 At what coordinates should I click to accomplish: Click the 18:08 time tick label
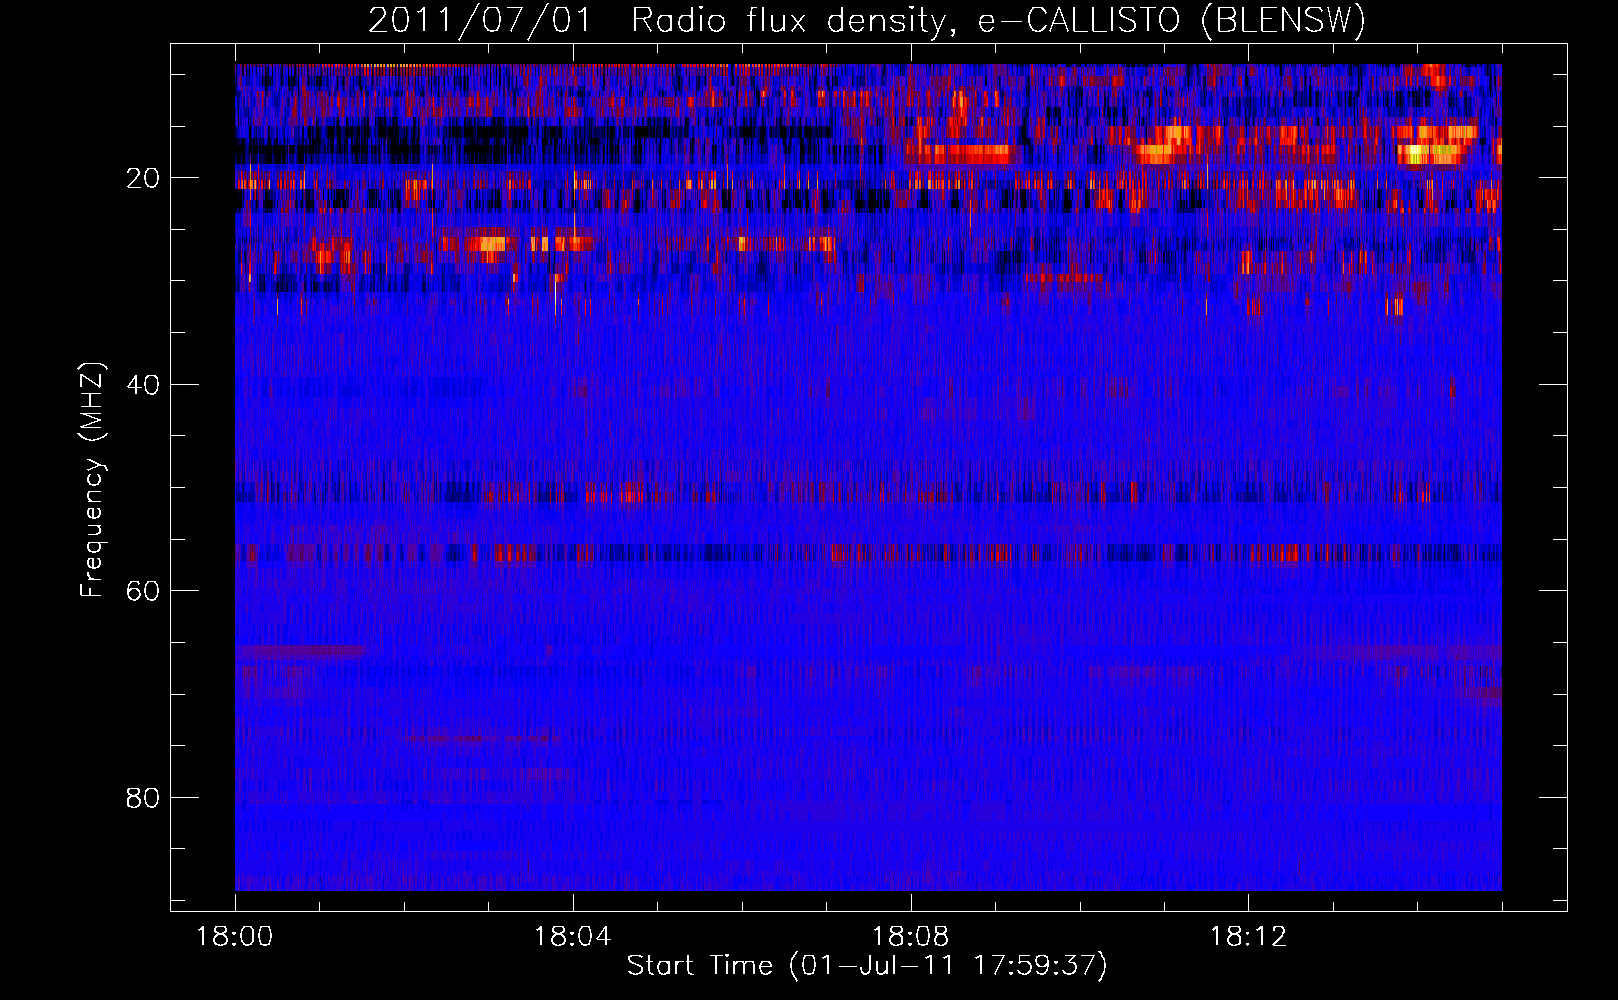click(x=910, y=937)
